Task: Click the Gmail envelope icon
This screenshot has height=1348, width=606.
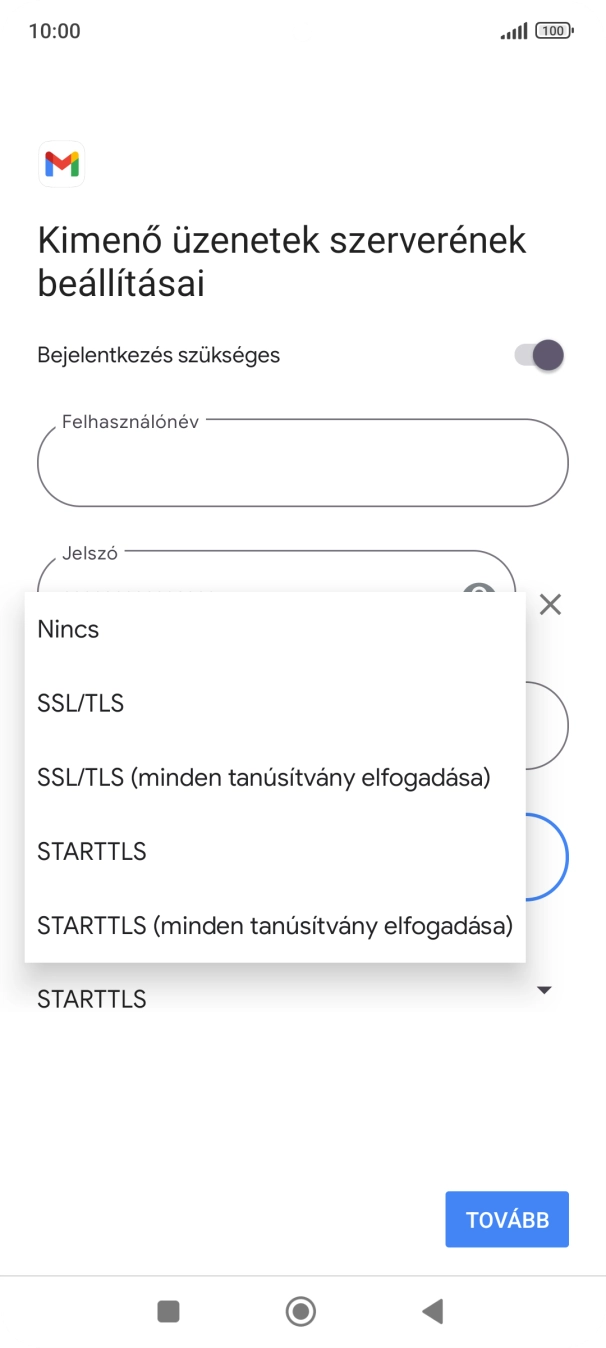Action: [61, 164]
